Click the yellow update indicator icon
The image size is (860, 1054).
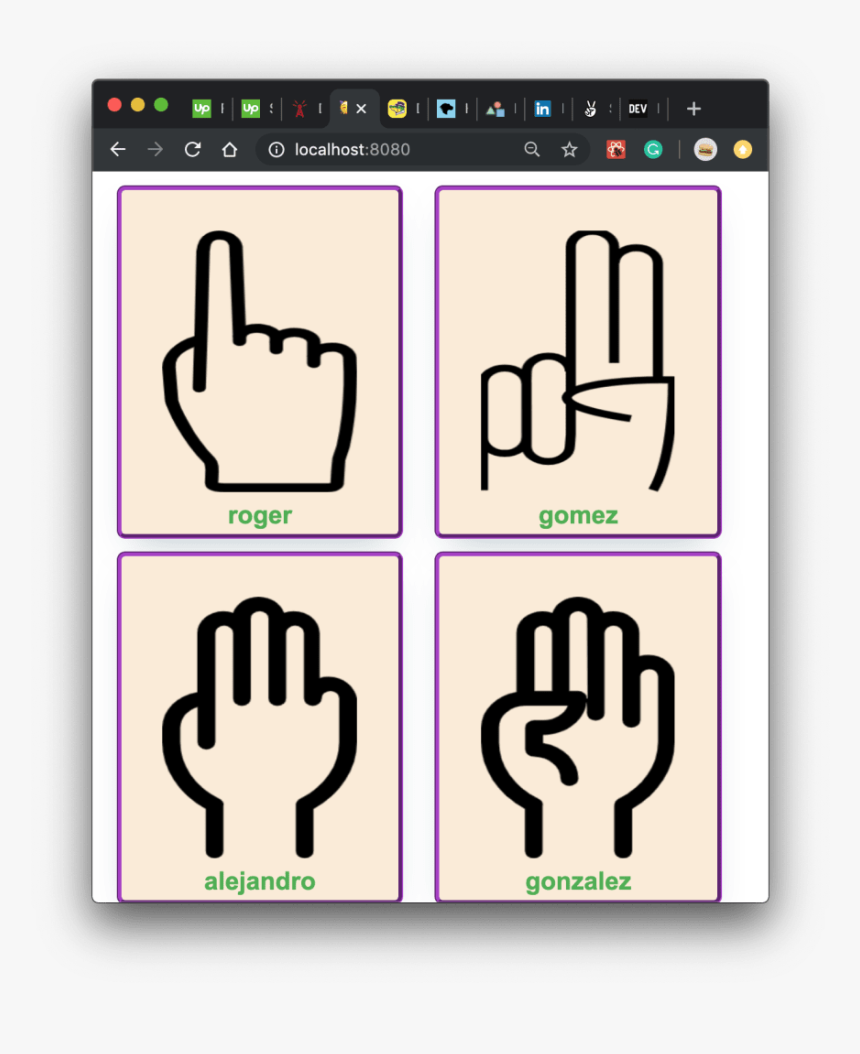(742, 150)
